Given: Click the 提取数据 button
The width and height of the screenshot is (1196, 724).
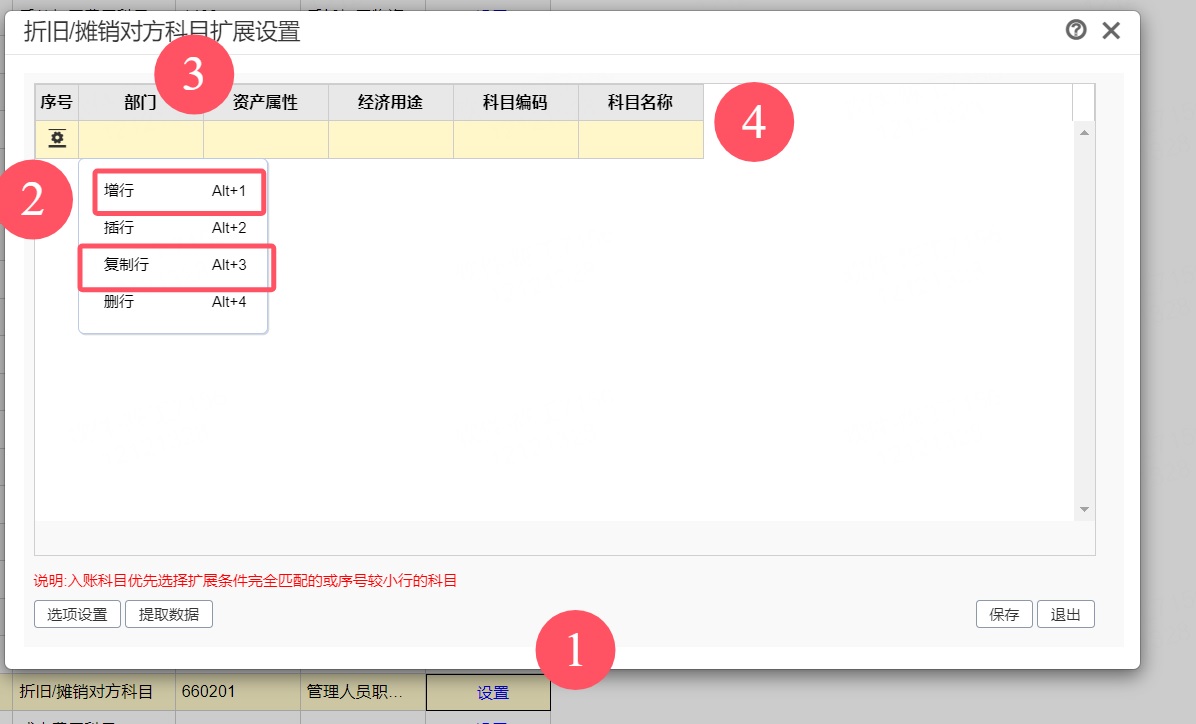Looking at the screenshot, I should click(x=169, y=614).
